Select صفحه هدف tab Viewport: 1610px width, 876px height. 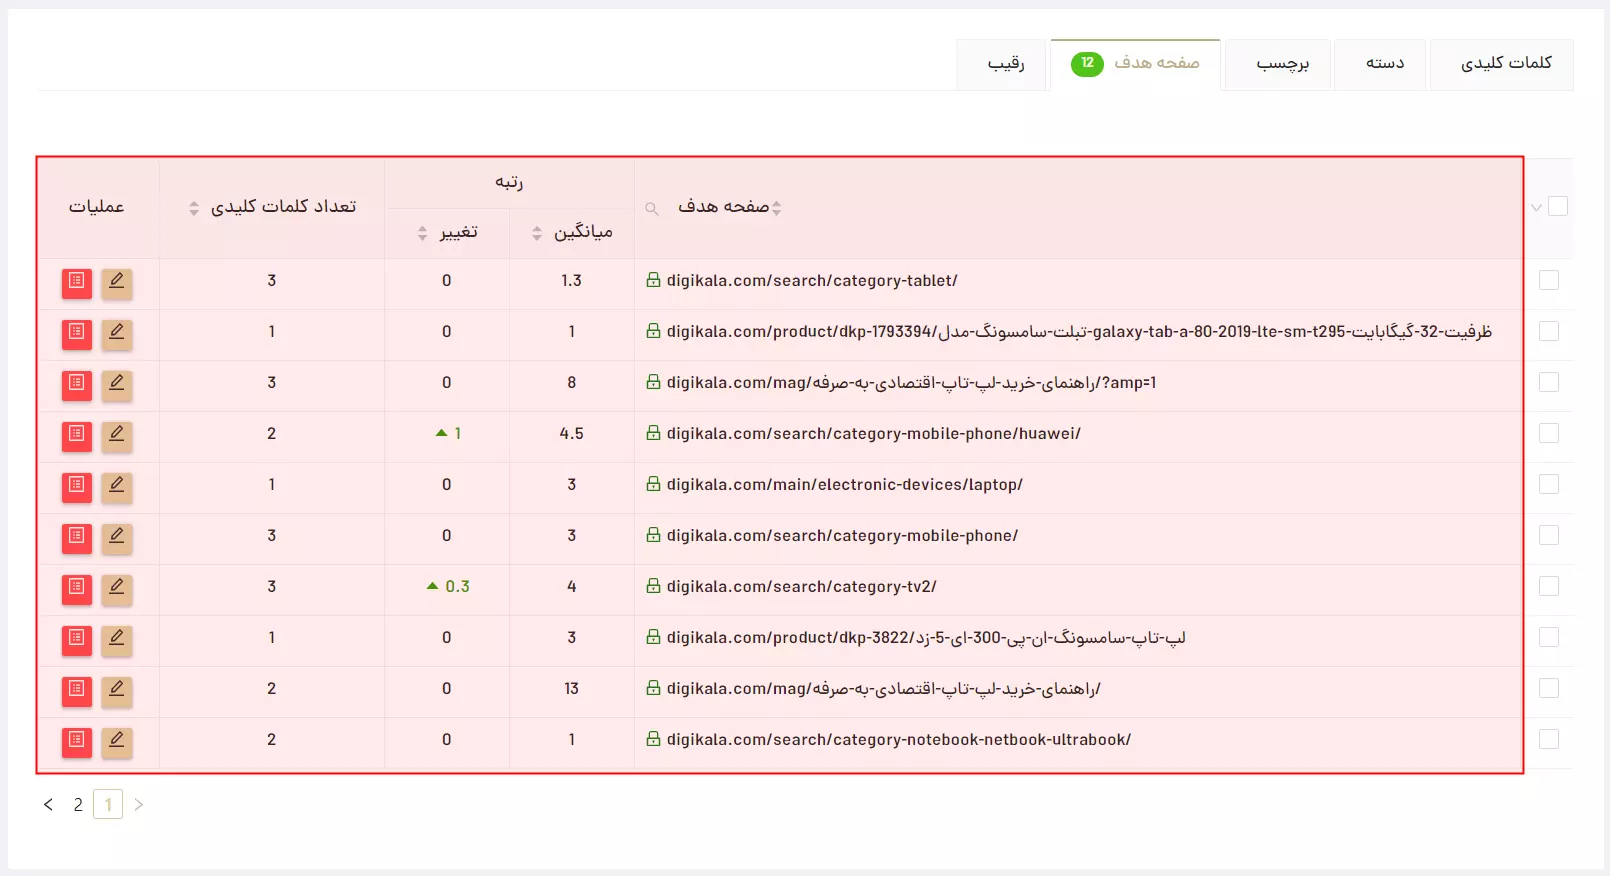[1135, 64]
